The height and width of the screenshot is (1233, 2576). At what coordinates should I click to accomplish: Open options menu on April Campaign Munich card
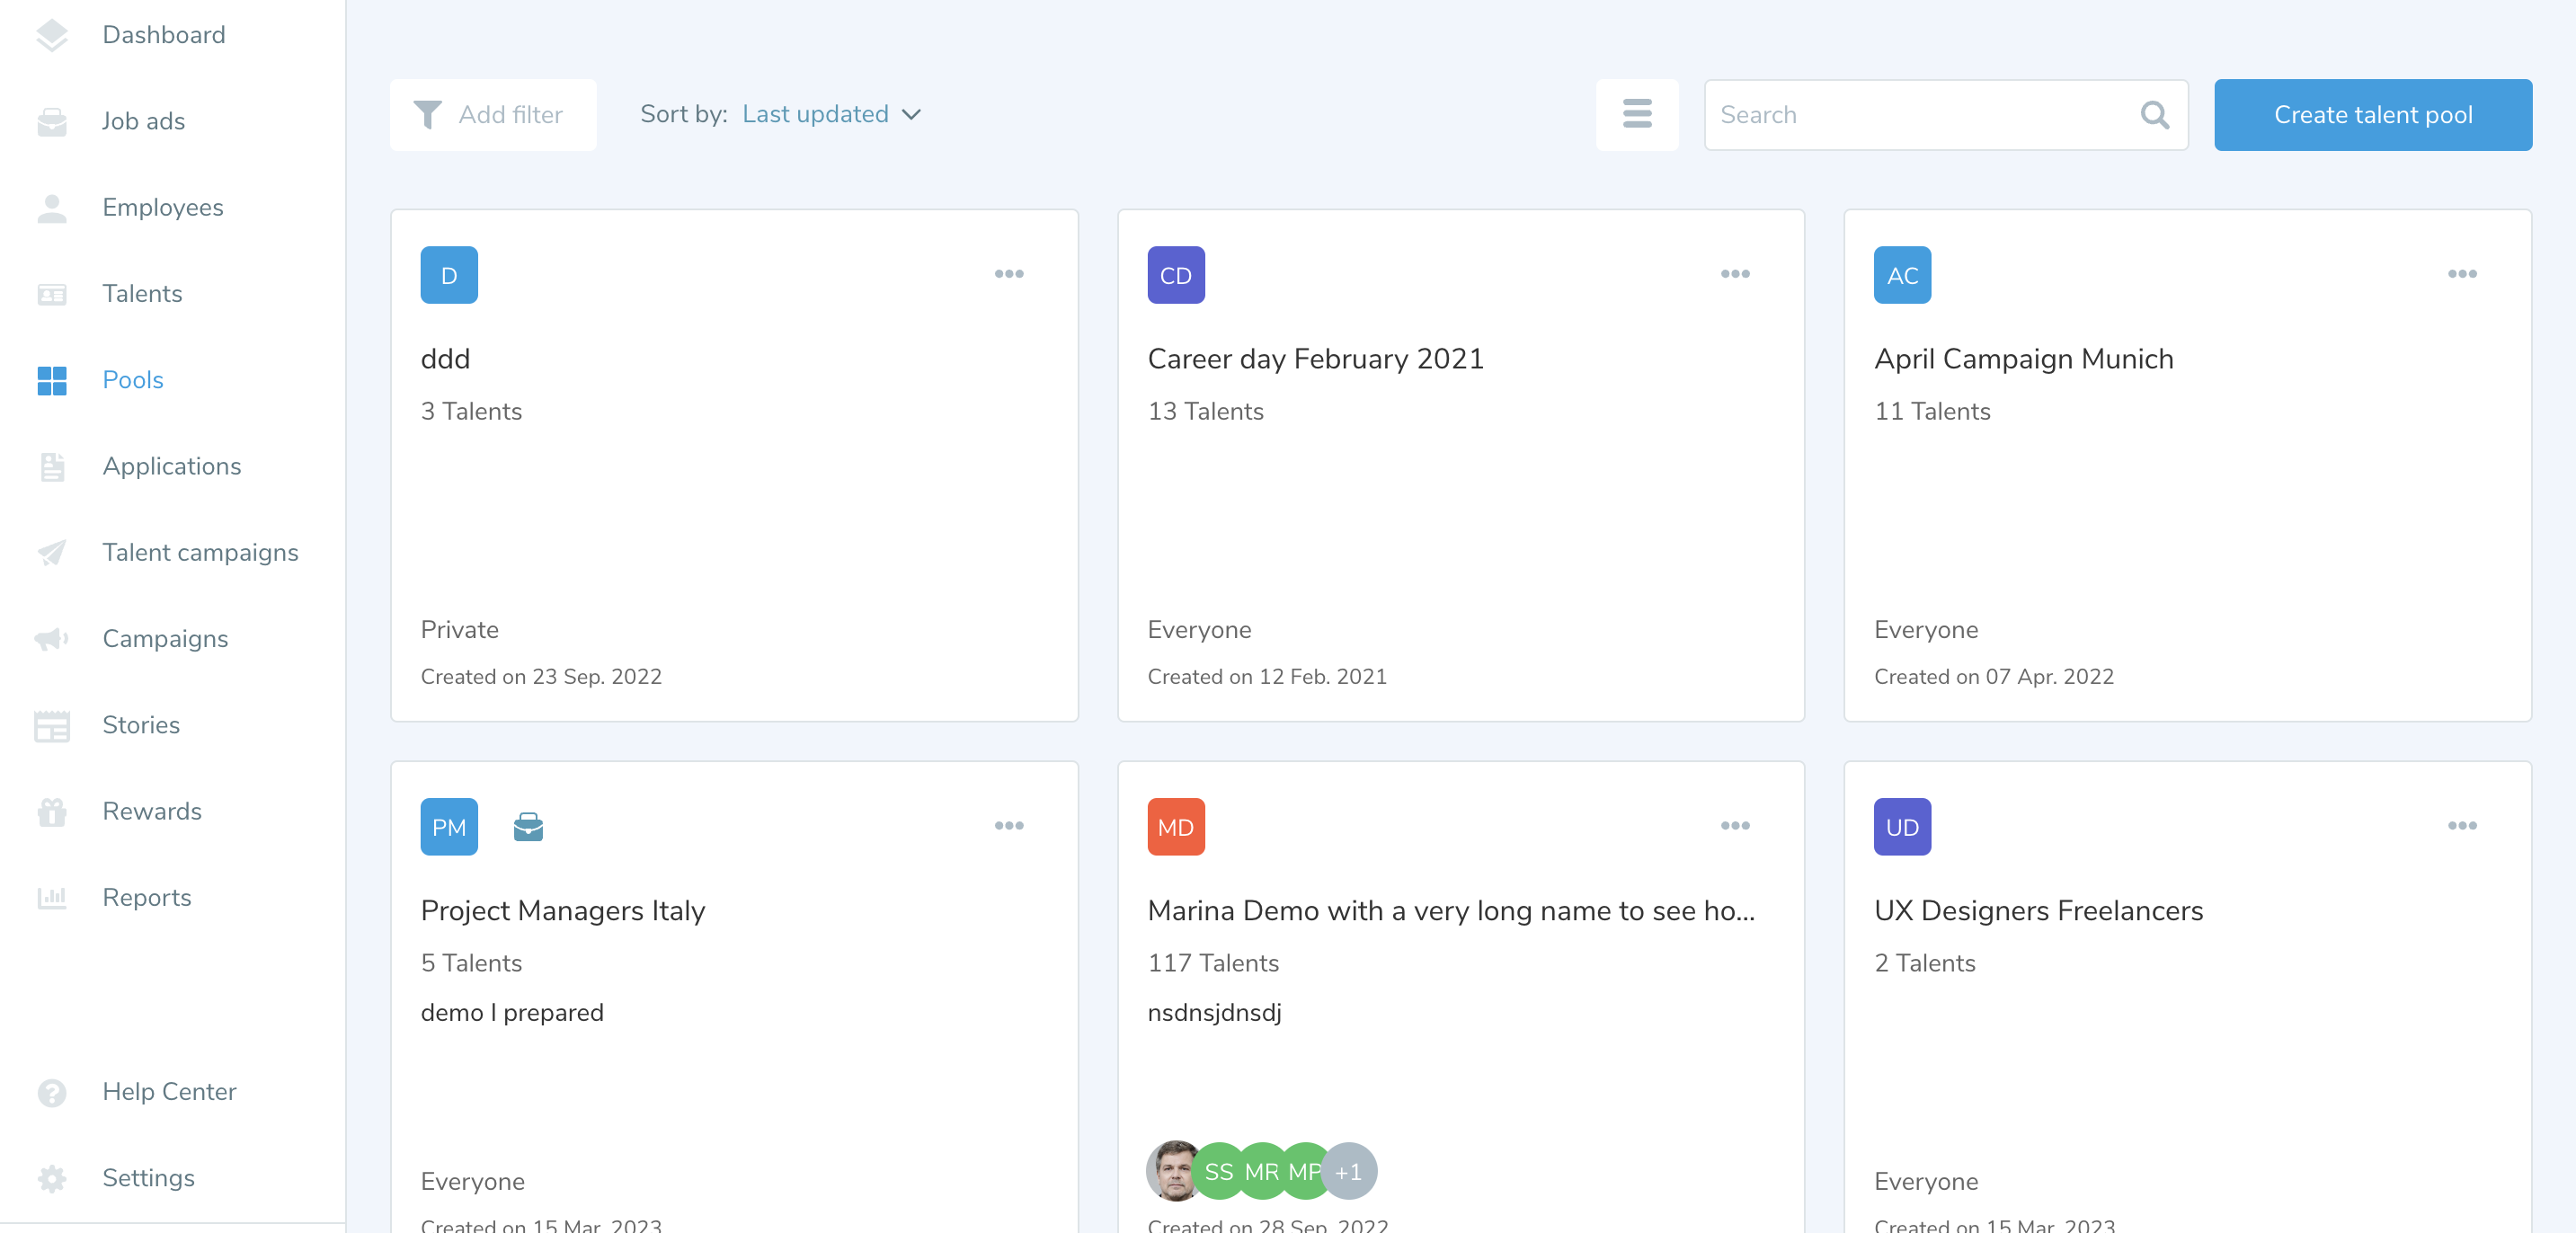pos(2461,274)
